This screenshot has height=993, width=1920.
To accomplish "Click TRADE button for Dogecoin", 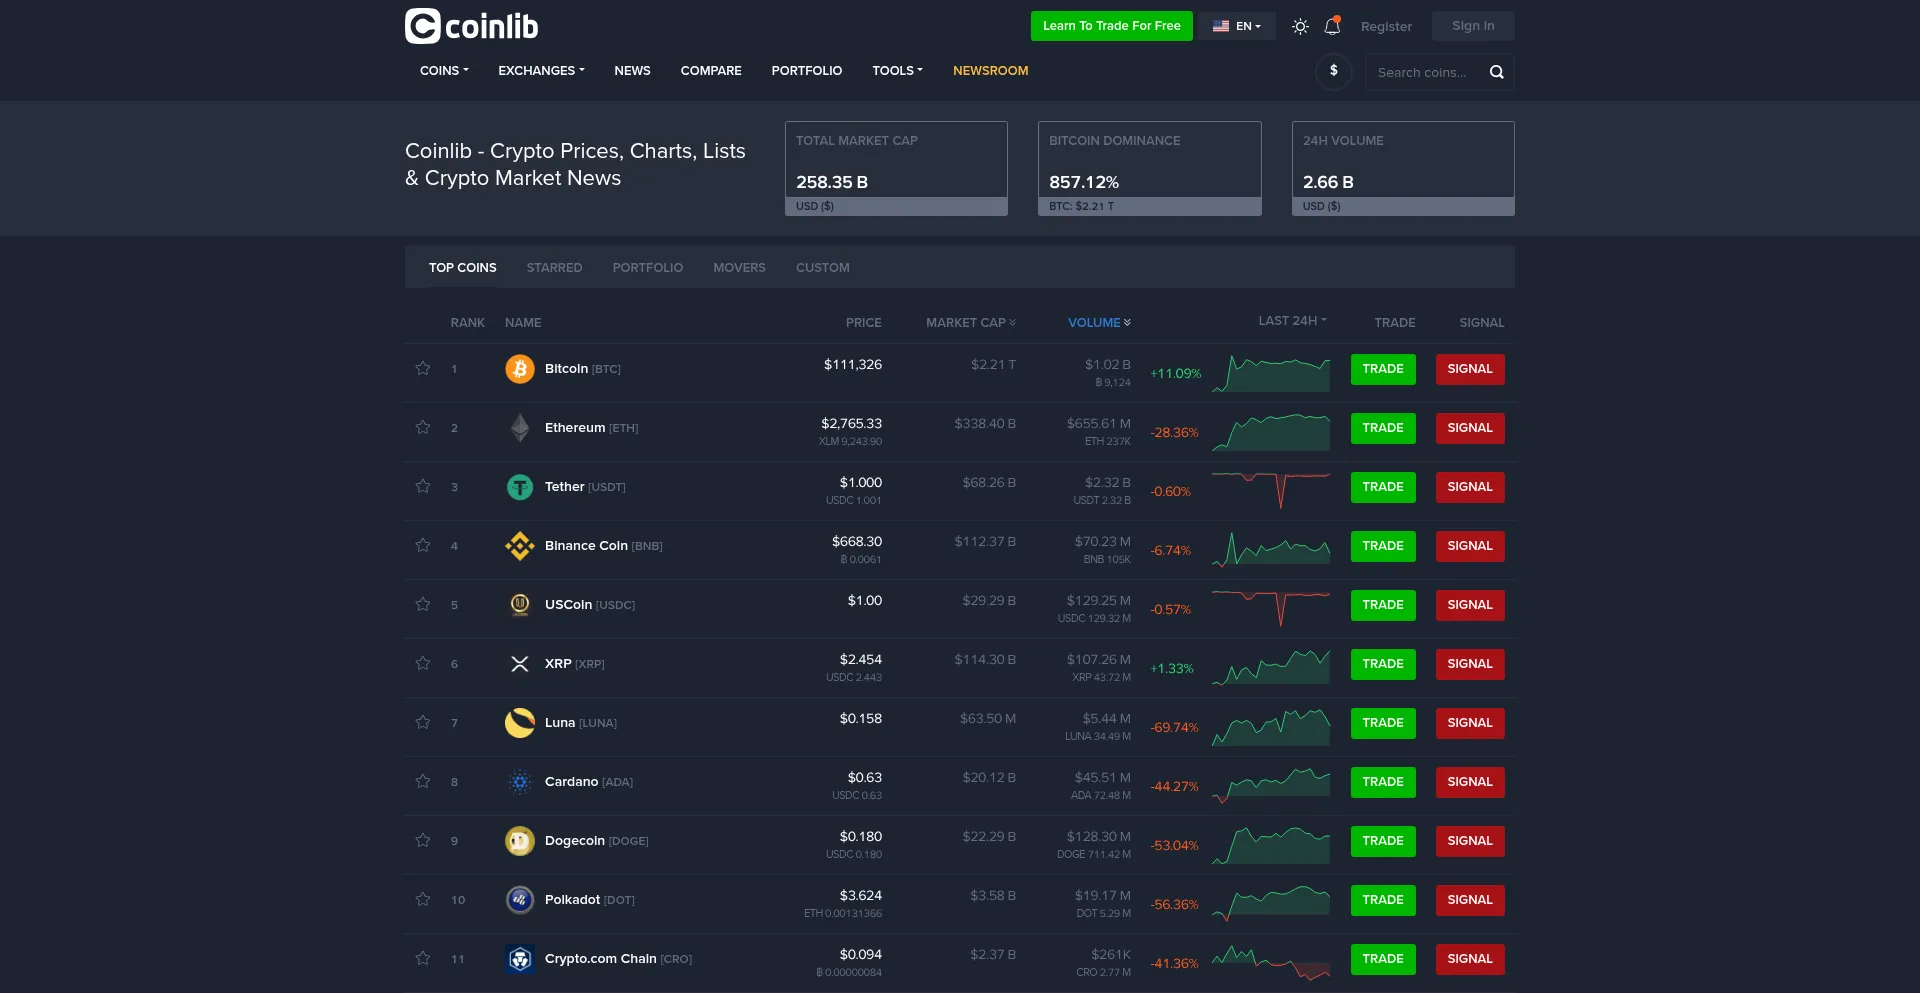I will click(x=1383, y=841).
